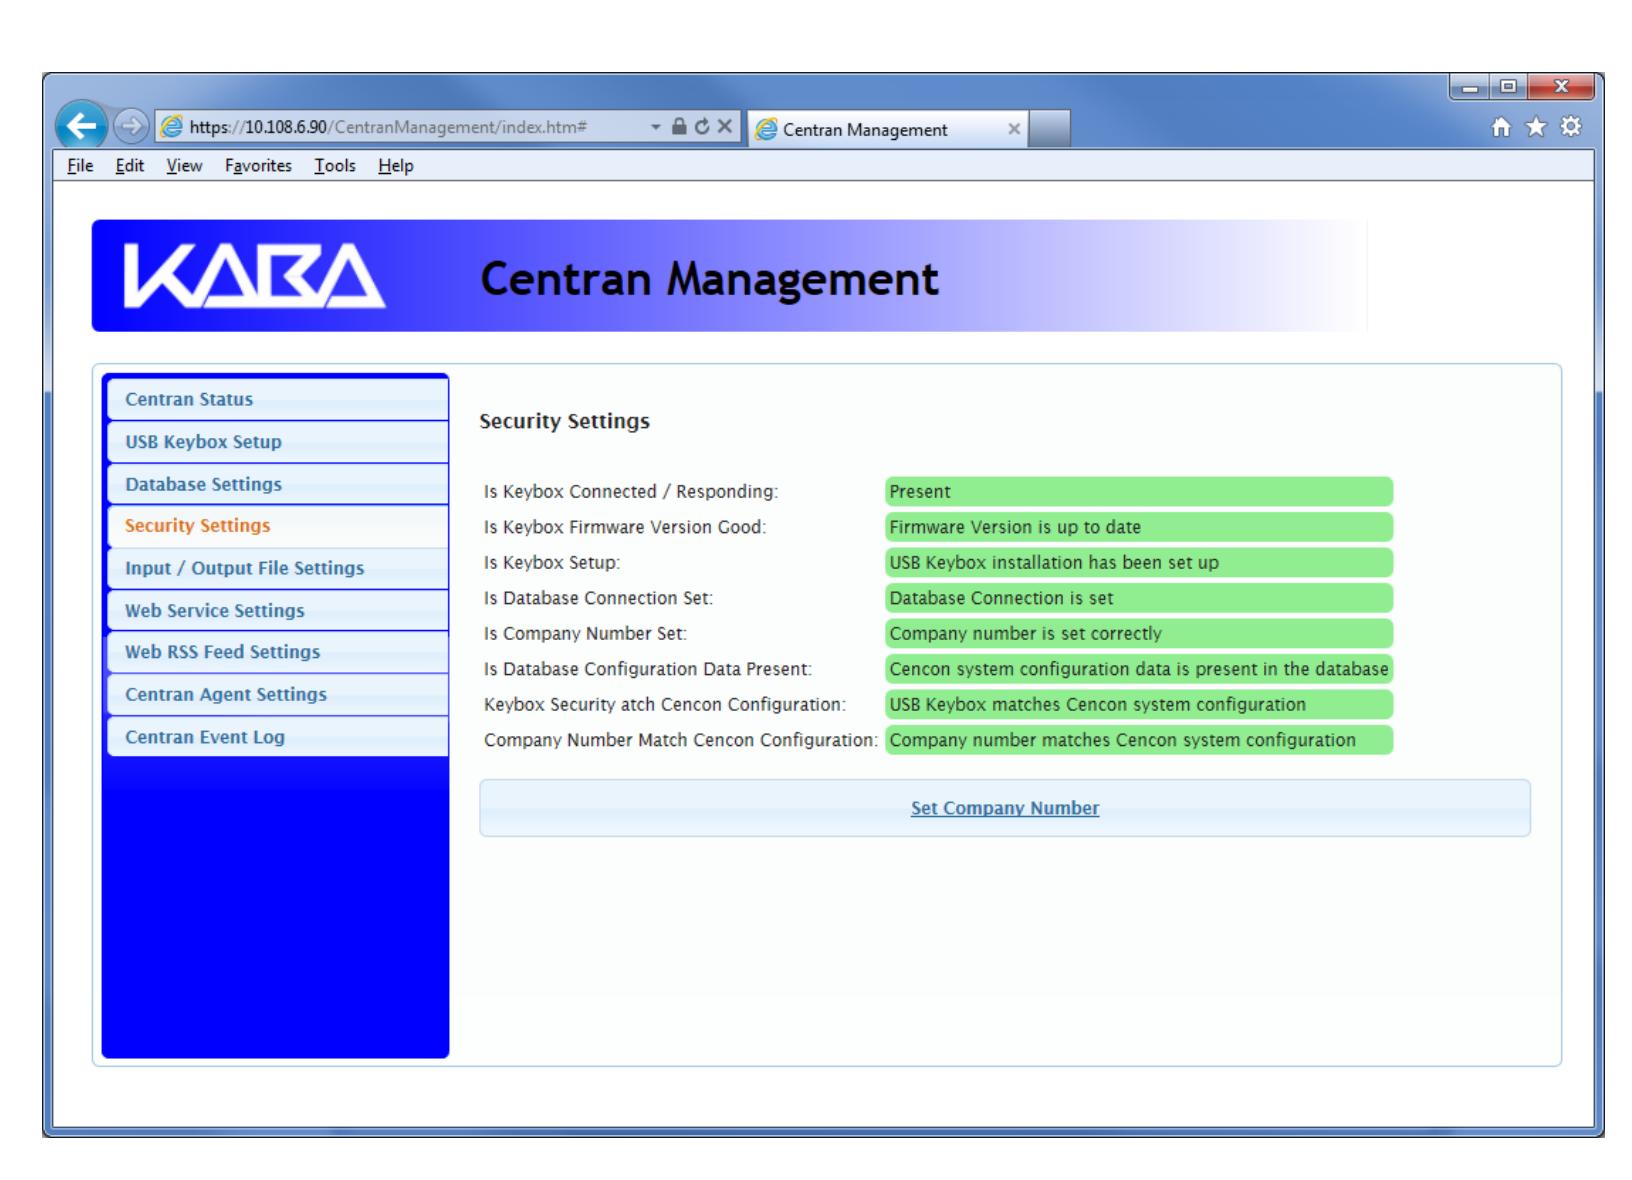Click the 'Is Keybox Firmware Version Good:' label
This screenshot has height=1180, width=1632.
pos(625,527)
